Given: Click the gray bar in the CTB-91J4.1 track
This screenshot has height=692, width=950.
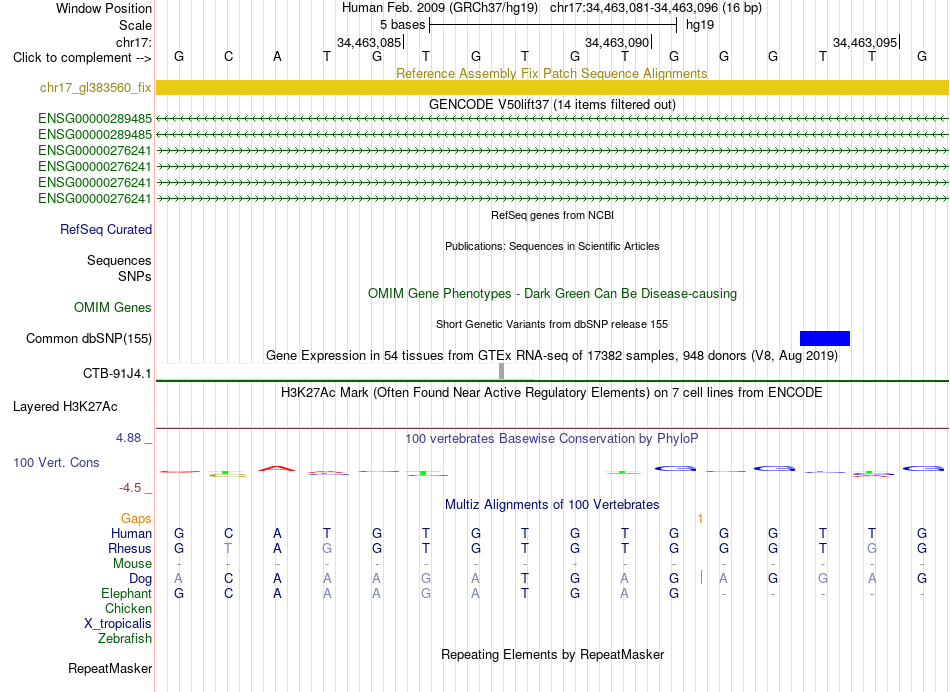Looking at the screenshot, I should pyautogui.click(x=501, y=371).
